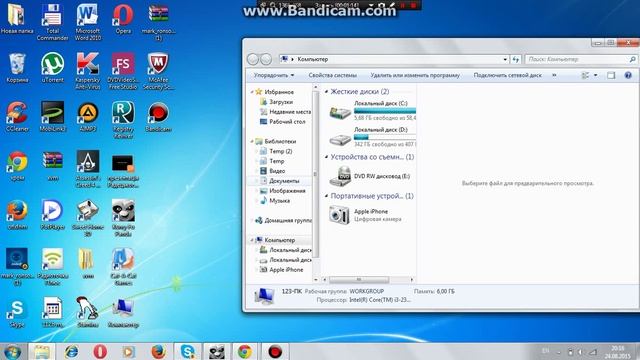Launch Google Chrome desktop shortcut
Image resolution: width=640 pixels, height=360 pixels.
(x=17, y=166)
